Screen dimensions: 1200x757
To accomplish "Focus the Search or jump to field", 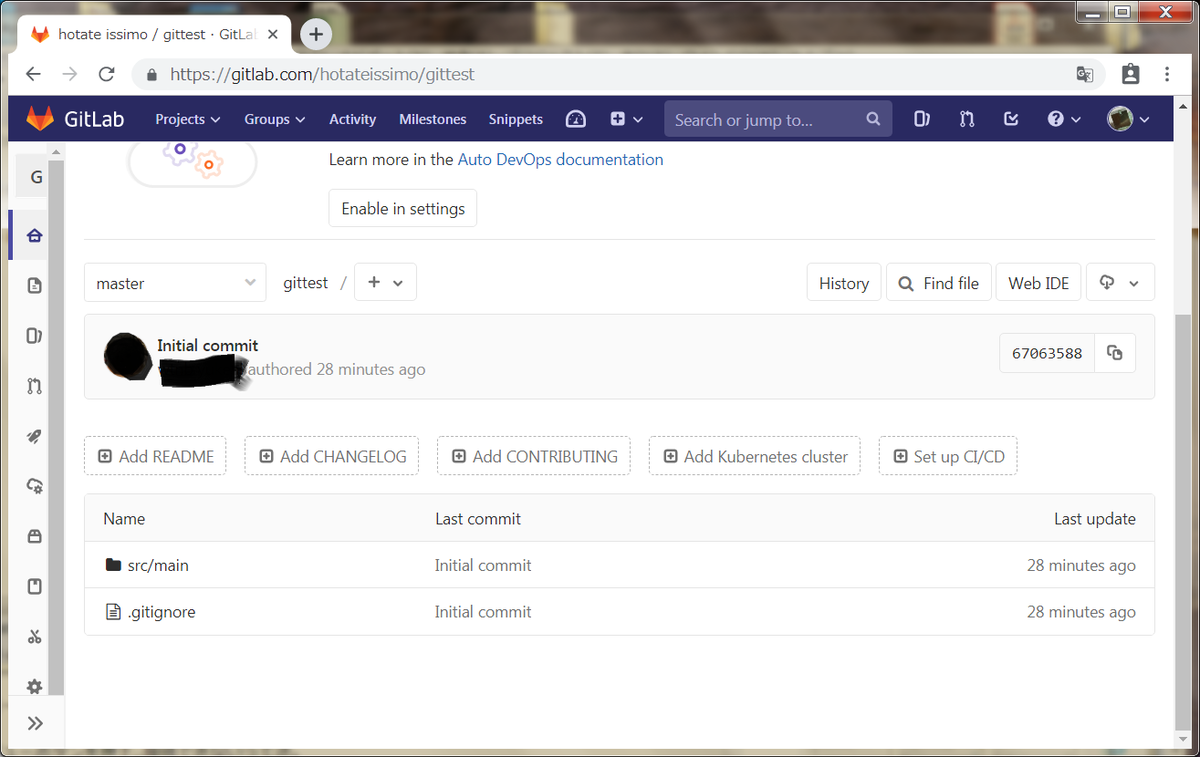I will point(777,119).
